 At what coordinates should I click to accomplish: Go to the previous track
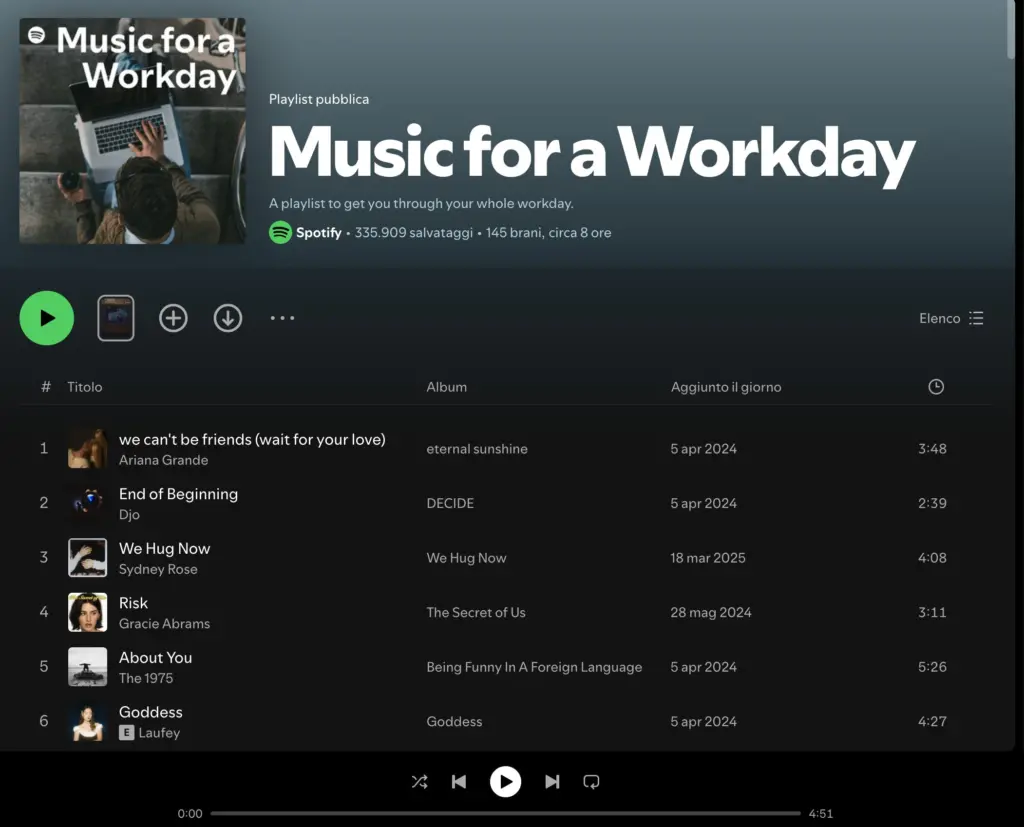pyautogui.click(x=459, y=782)
